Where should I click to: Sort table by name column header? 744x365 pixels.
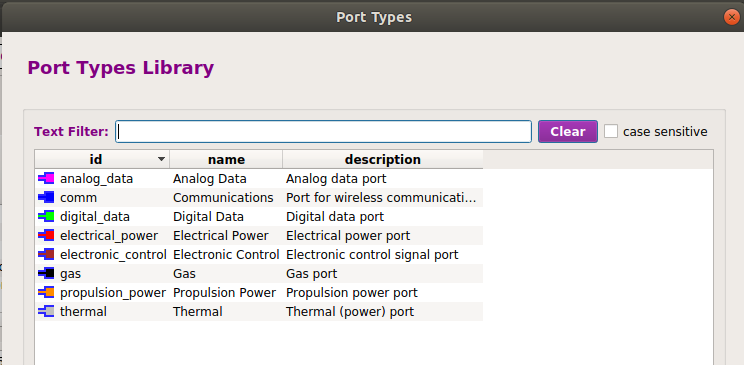coord(226,159)
